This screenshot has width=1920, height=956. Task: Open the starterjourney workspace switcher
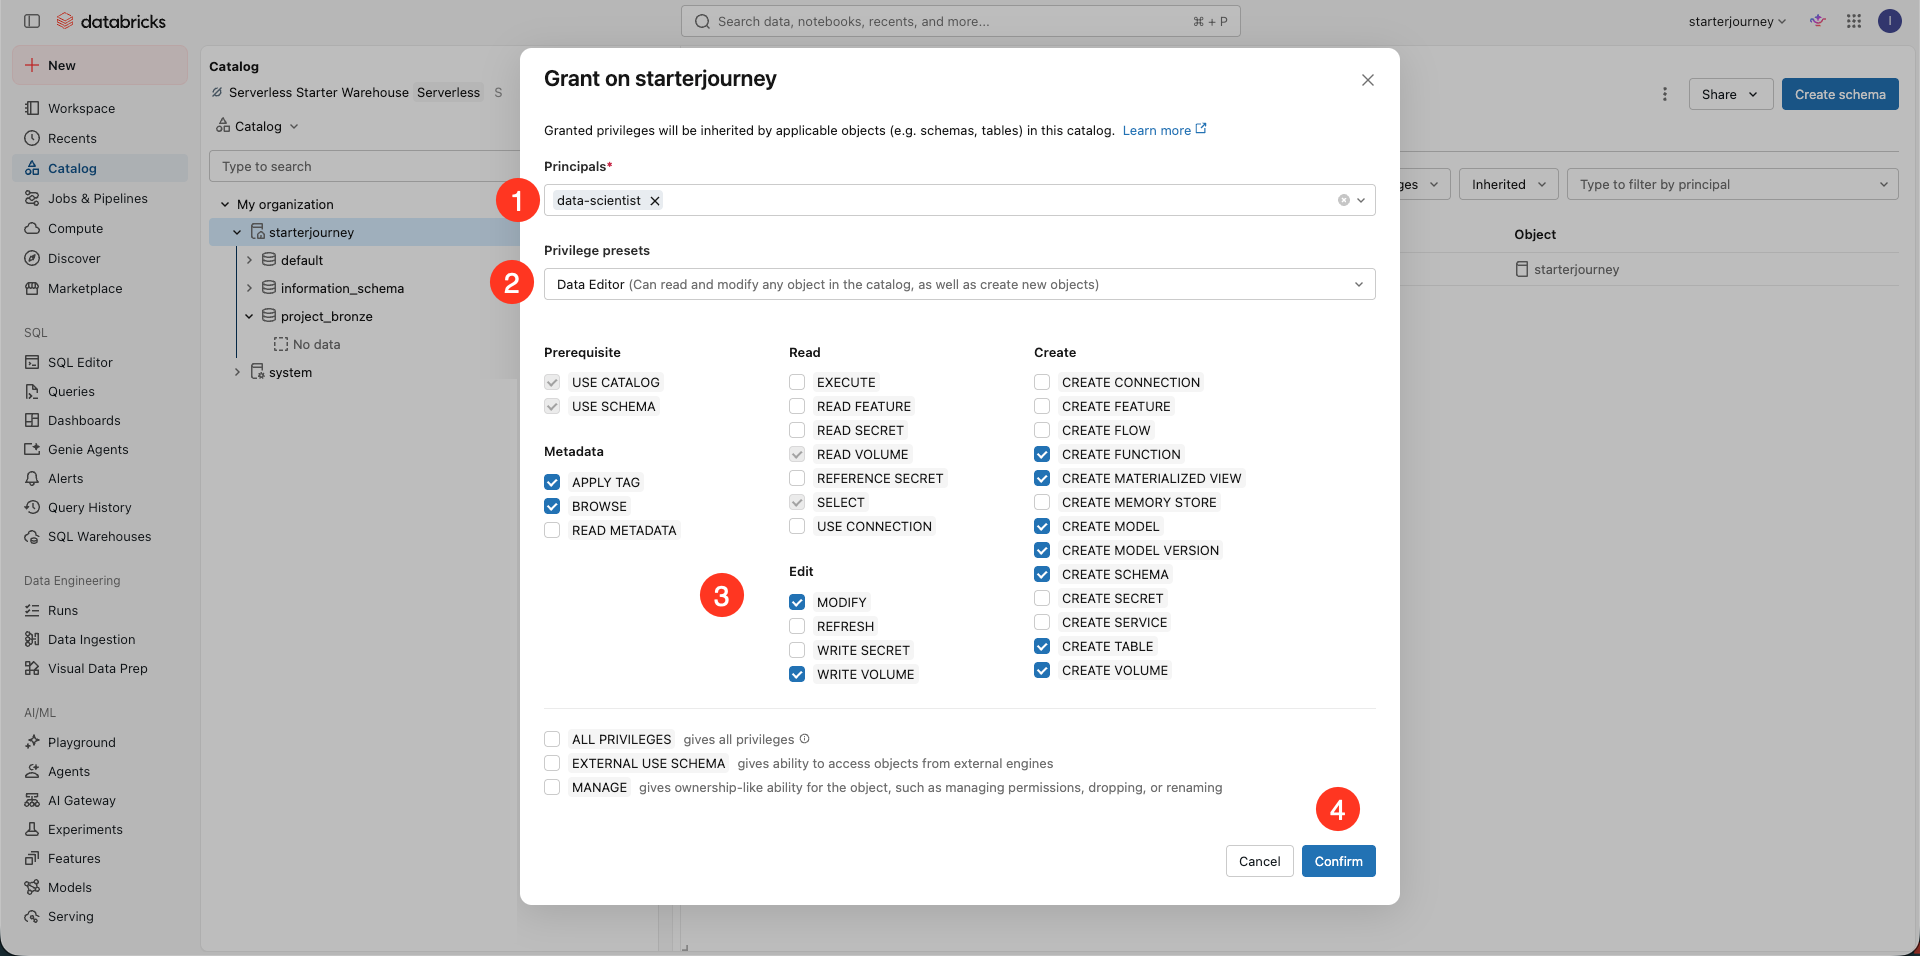click(1737, 21)
